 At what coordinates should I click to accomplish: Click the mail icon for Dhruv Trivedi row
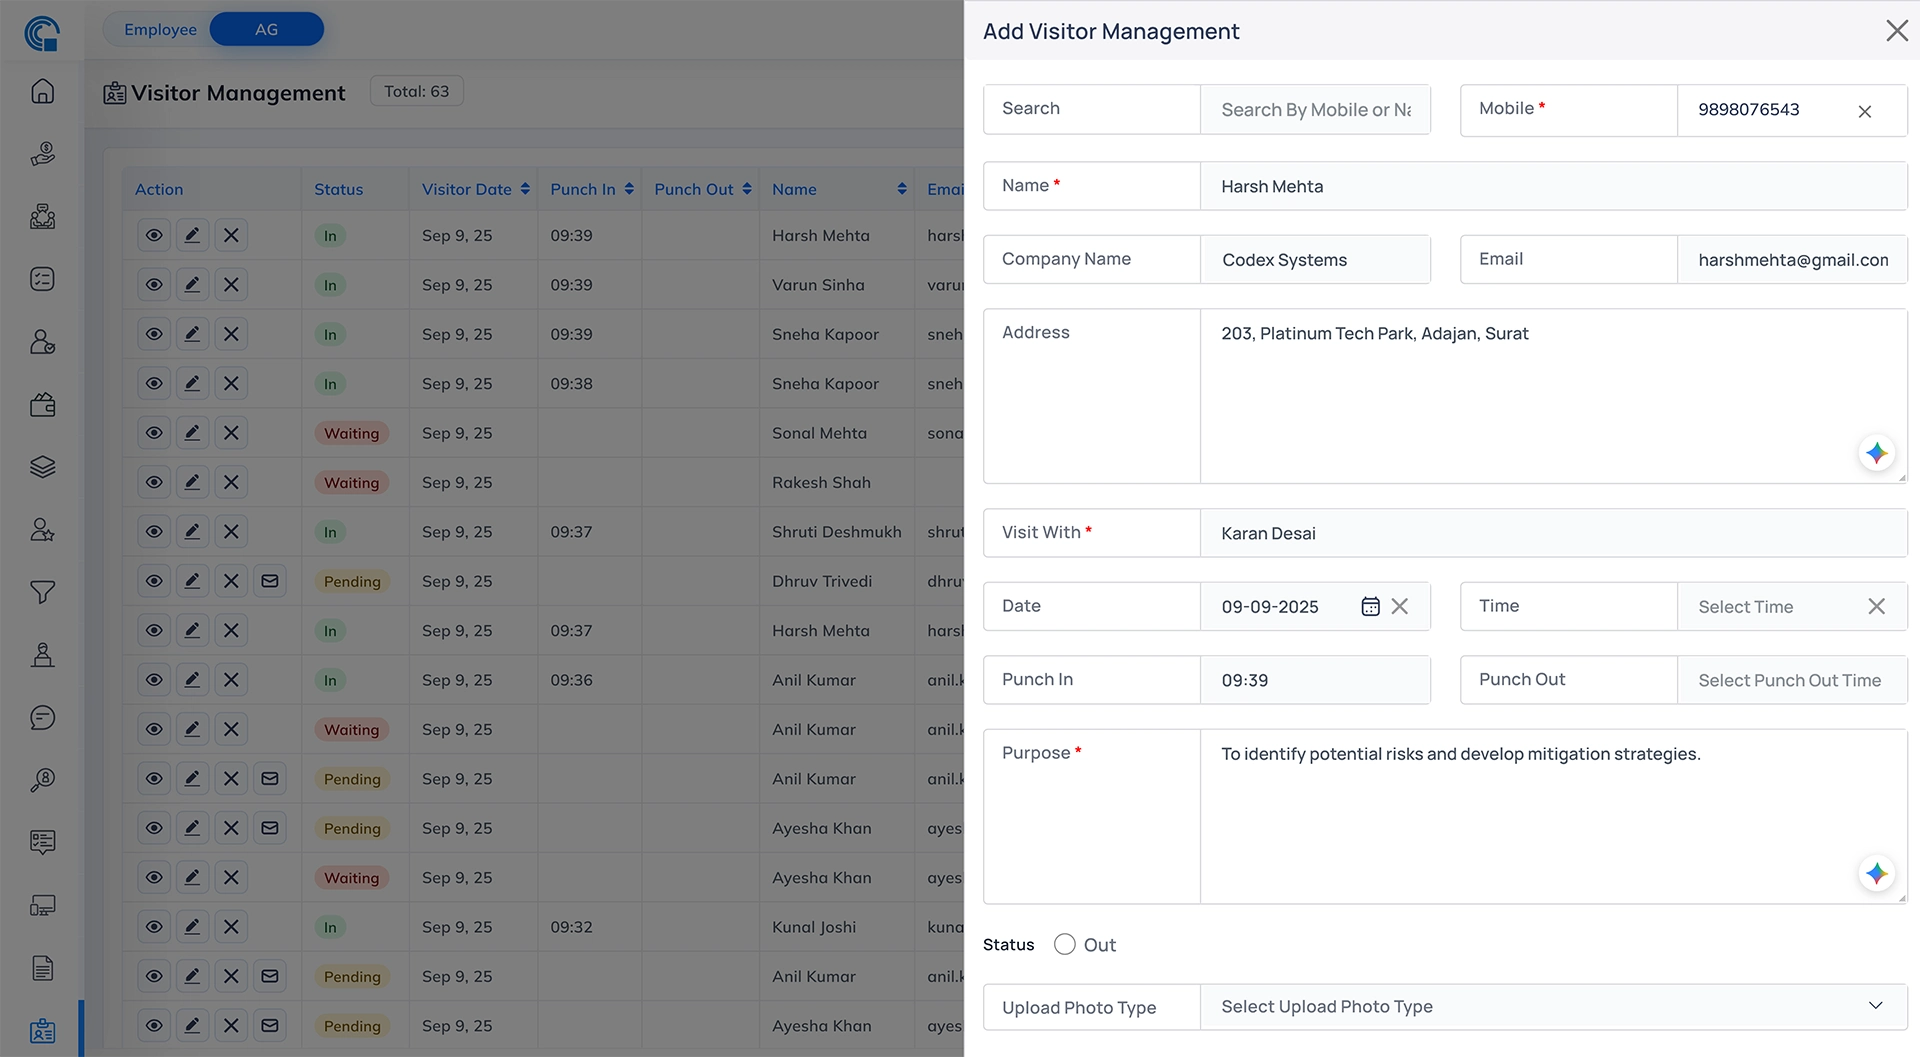click(270, 581)
